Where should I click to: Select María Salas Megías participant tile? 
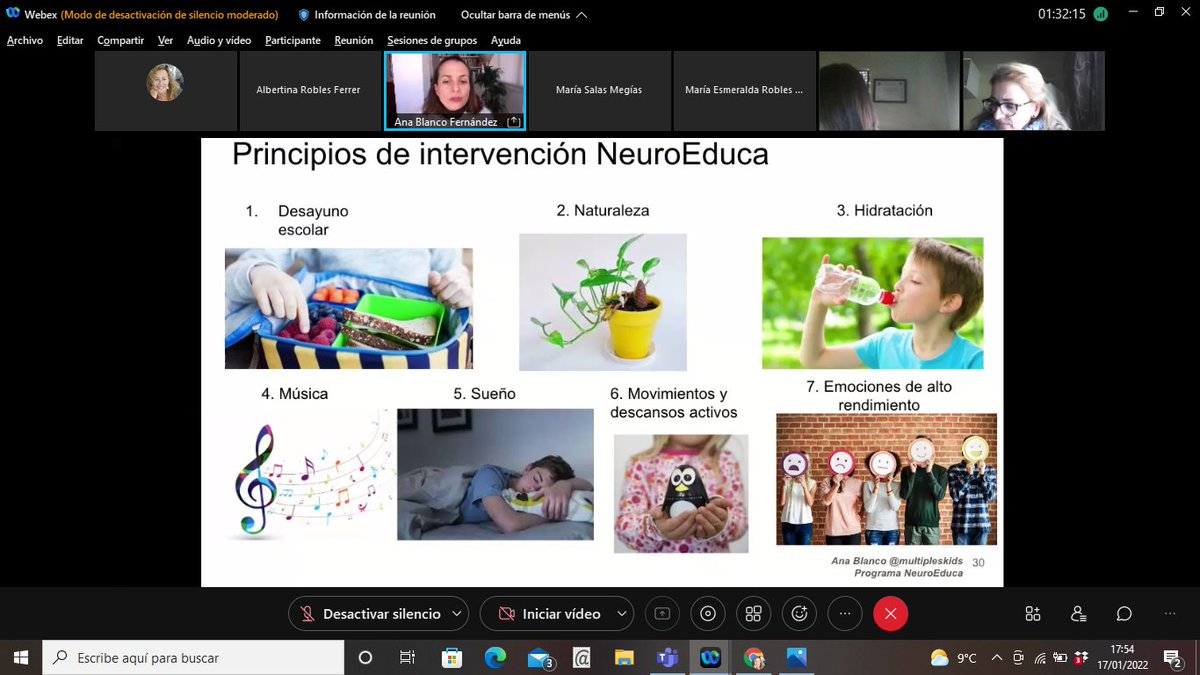click(599, 91)
